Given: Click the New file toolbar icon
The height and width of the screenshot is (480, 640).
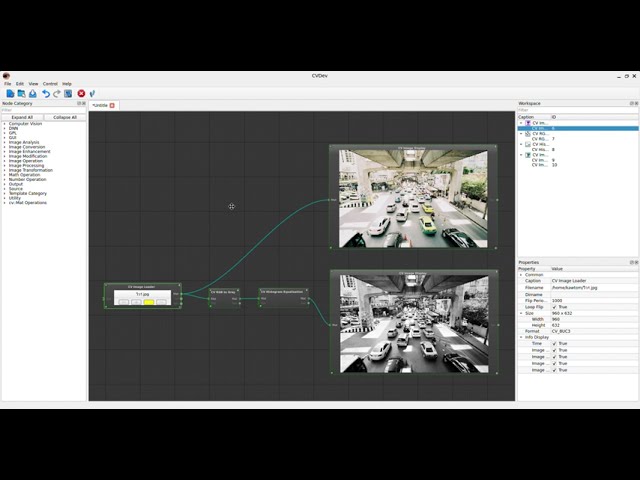Looking at the screenshot, I should click(x=10, y=93).
